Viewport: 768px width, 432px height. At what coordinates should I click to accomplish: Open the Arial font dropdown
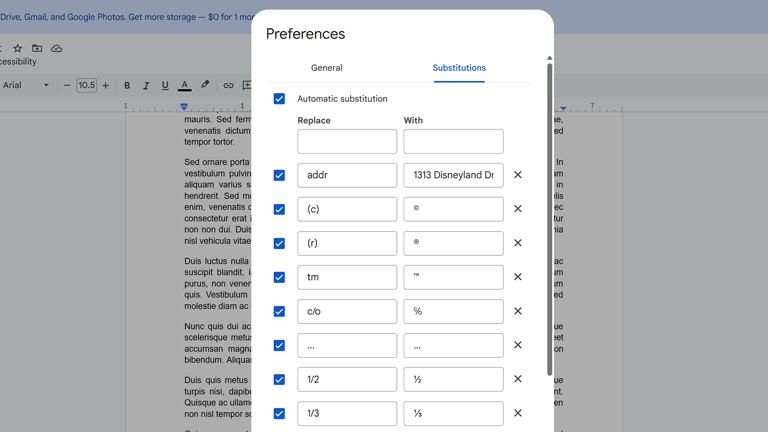pos(25,85)
